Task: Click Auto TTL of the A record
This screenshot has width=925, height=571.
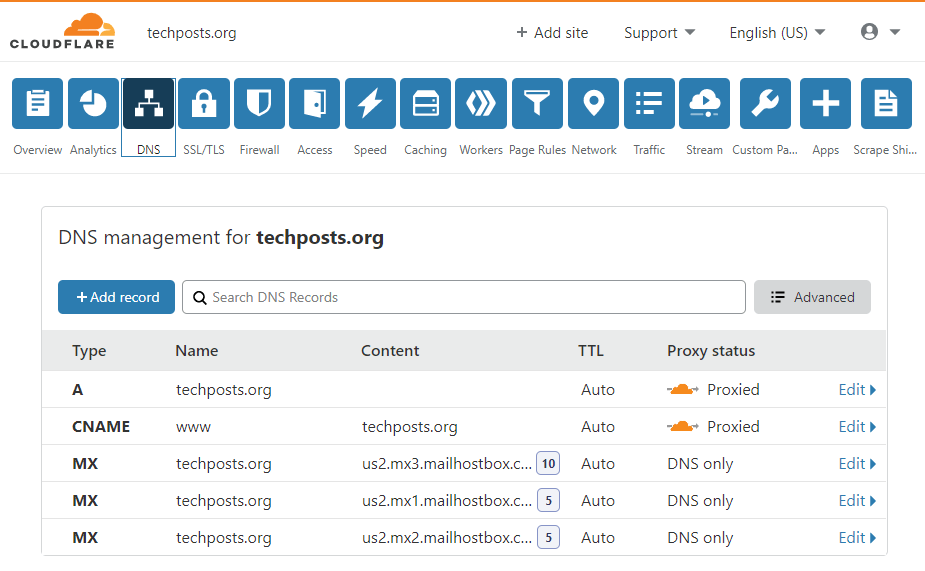Action: (598, 389)
